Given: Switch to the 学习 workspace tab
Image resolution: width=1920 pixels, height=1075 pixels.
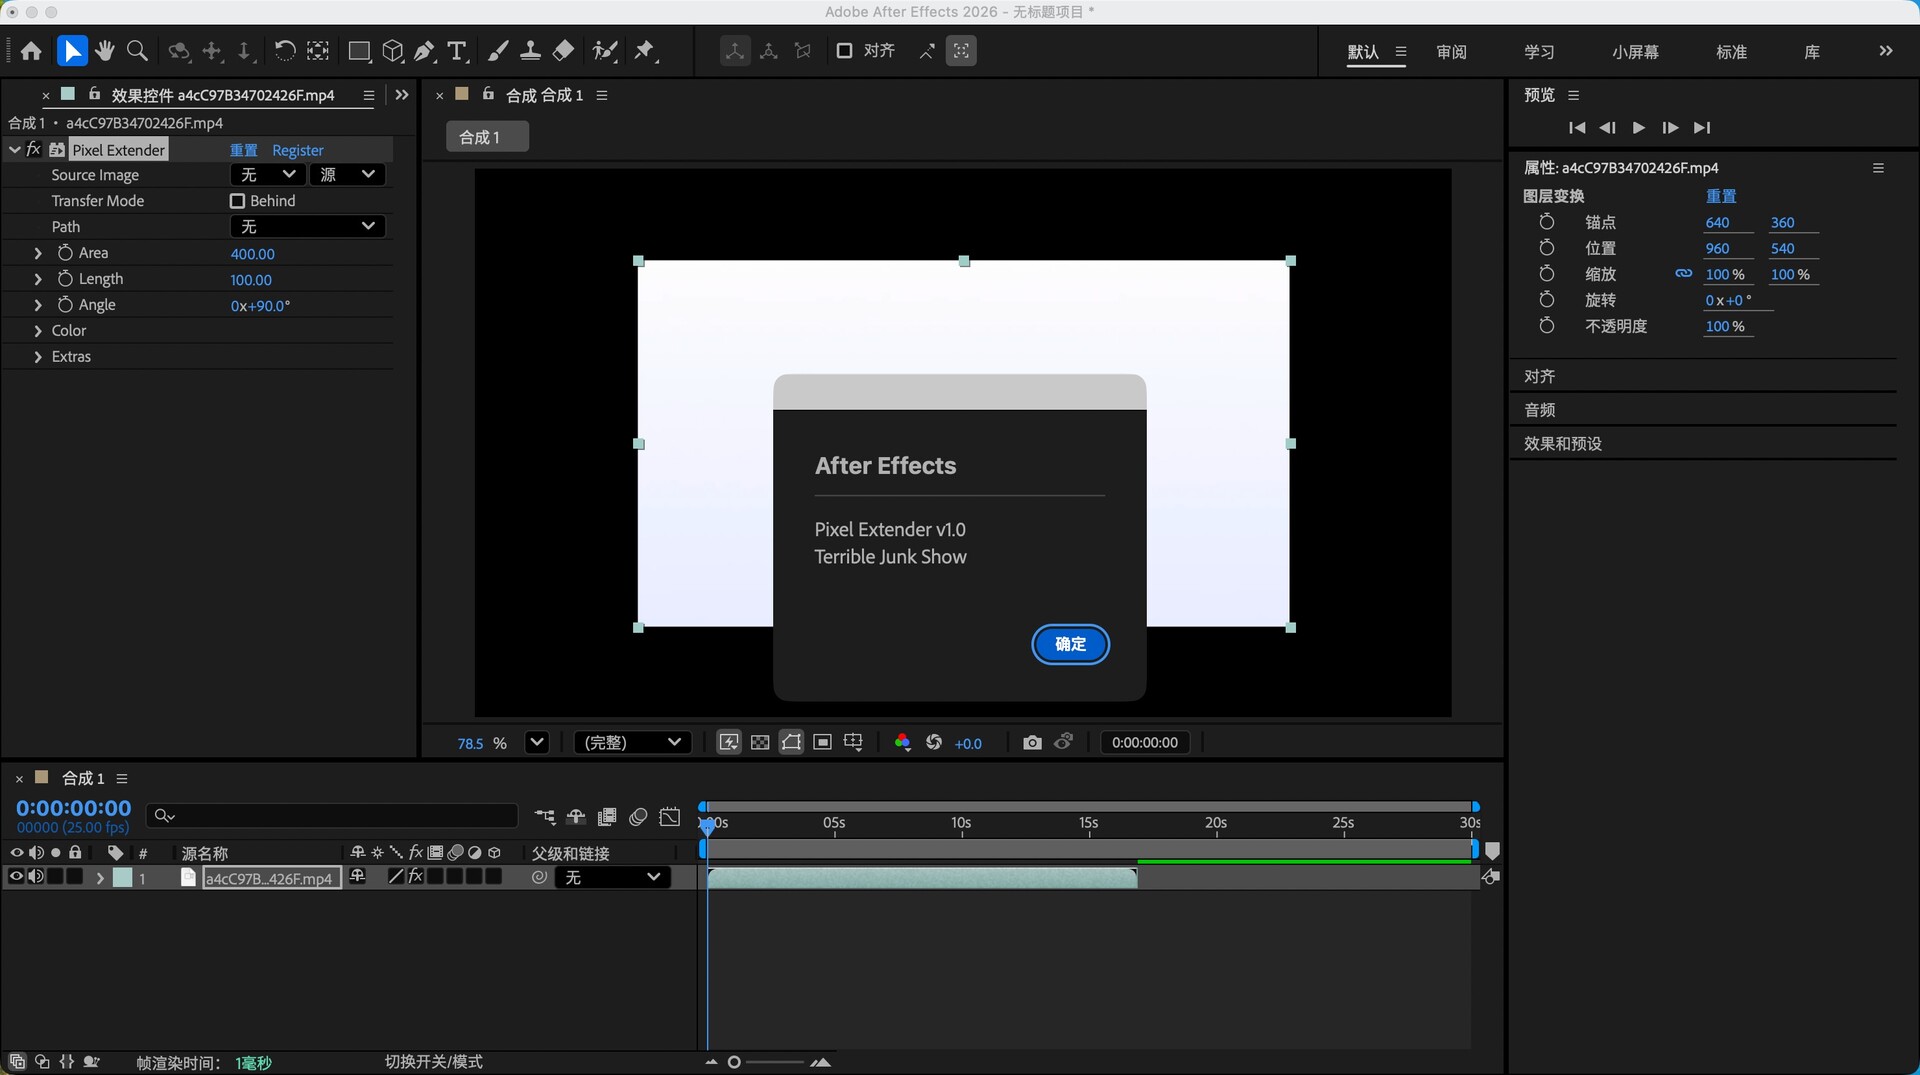Looking at the screenshot, I should 1539,52.
